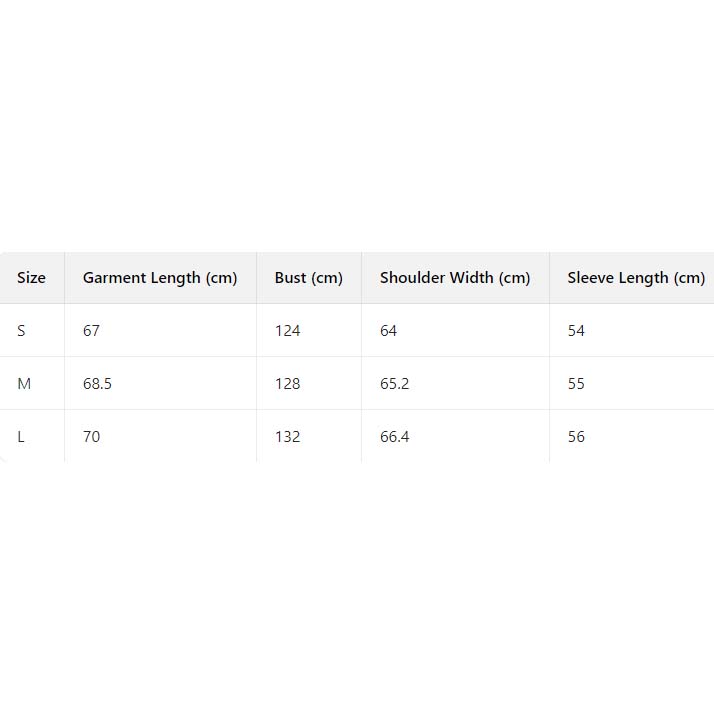The image size is (714, 714).
Task: Click garment length value 68.5
Action: [x=97, y=384]
